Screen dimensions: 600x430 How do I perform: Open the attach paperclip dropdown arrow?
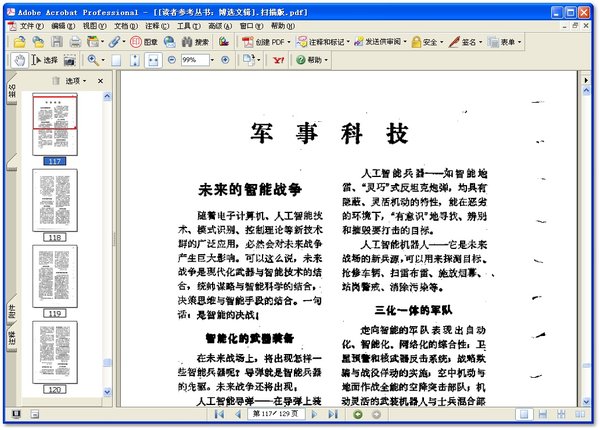click(124, 42)
